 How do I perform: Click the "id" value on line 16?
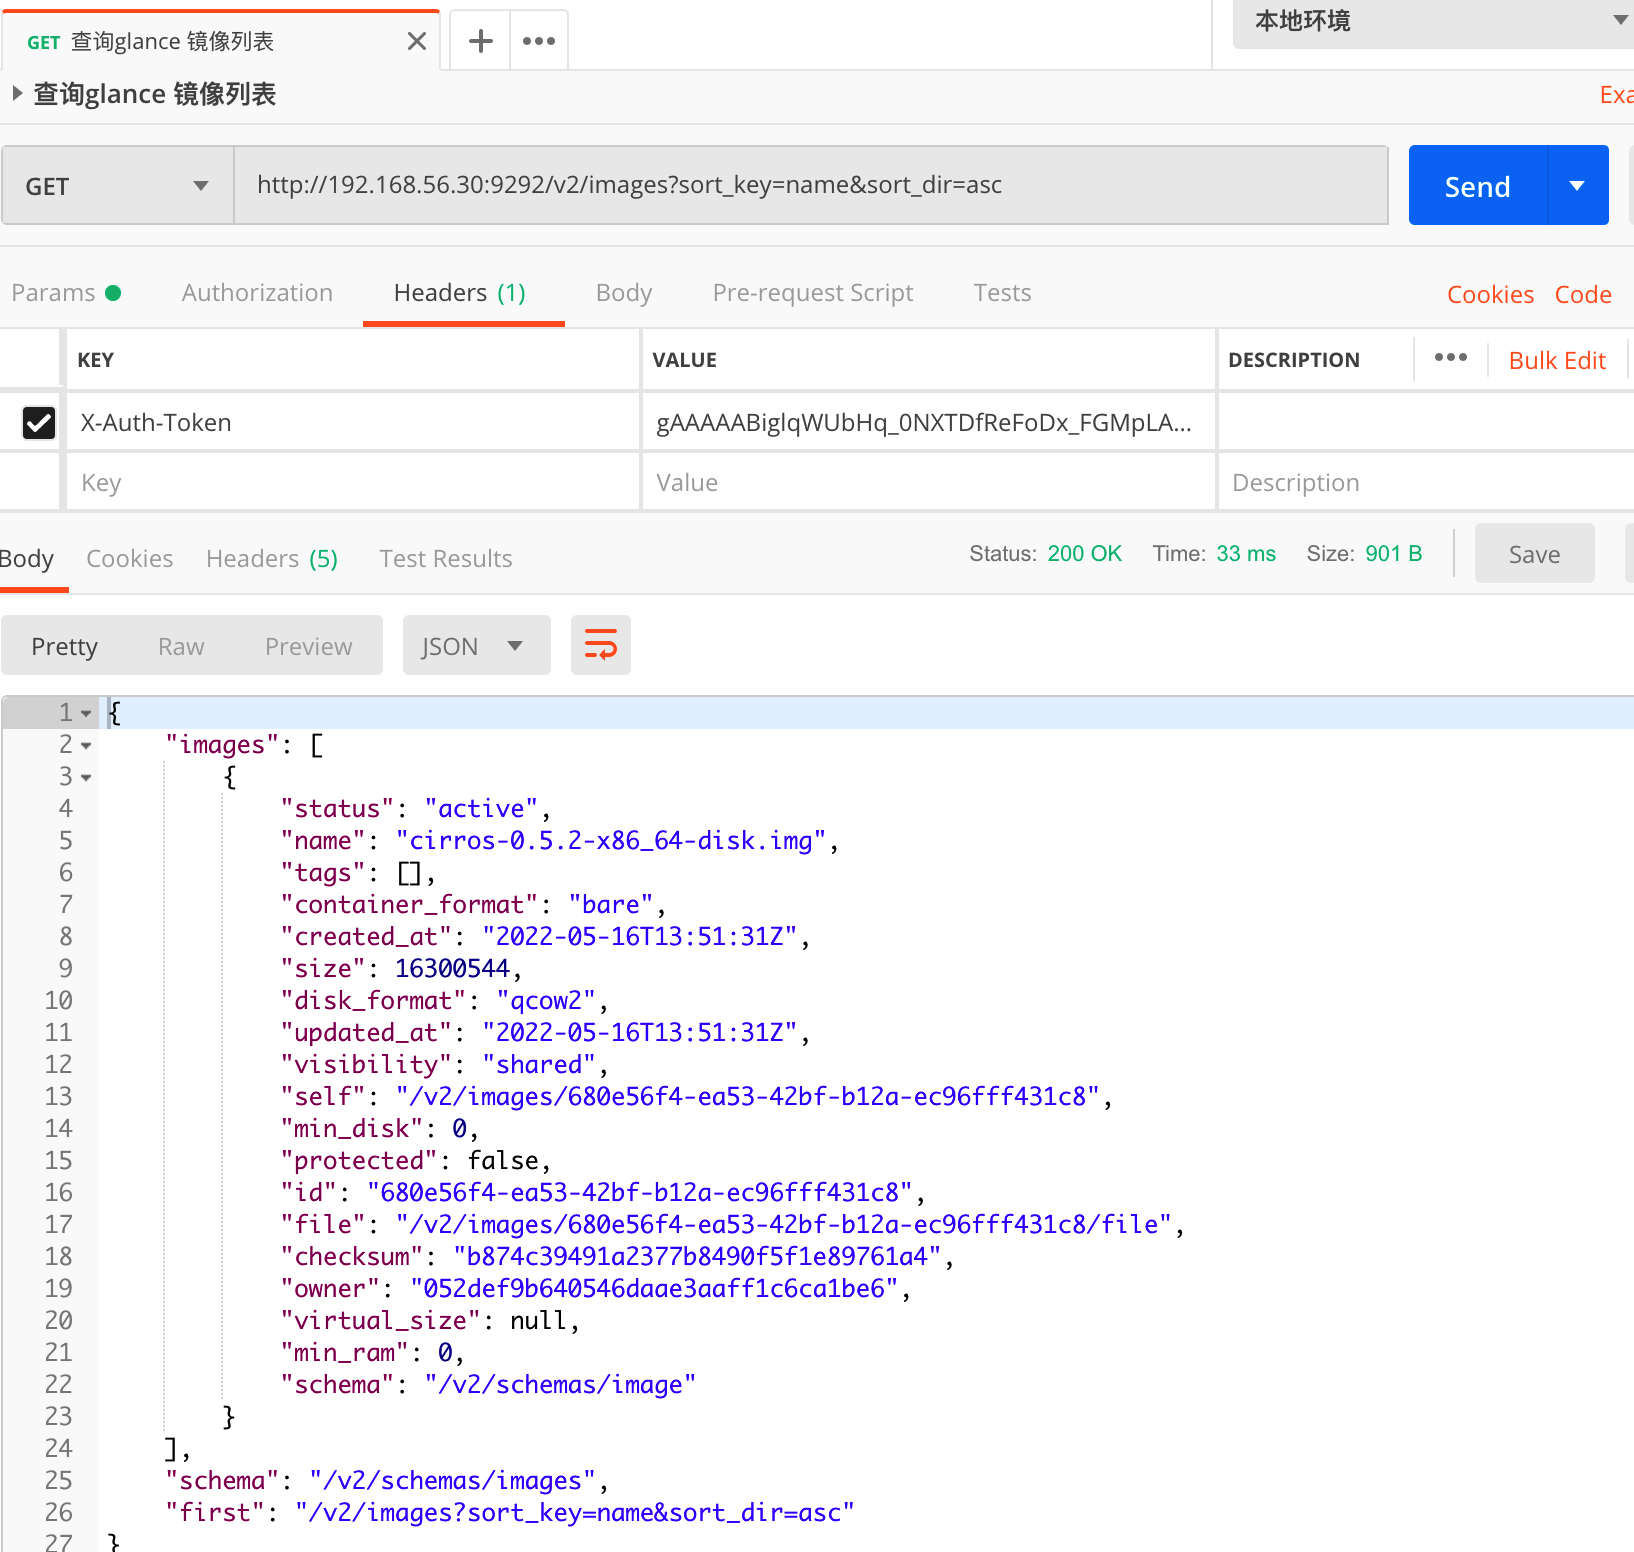(x=640, y=1193)
